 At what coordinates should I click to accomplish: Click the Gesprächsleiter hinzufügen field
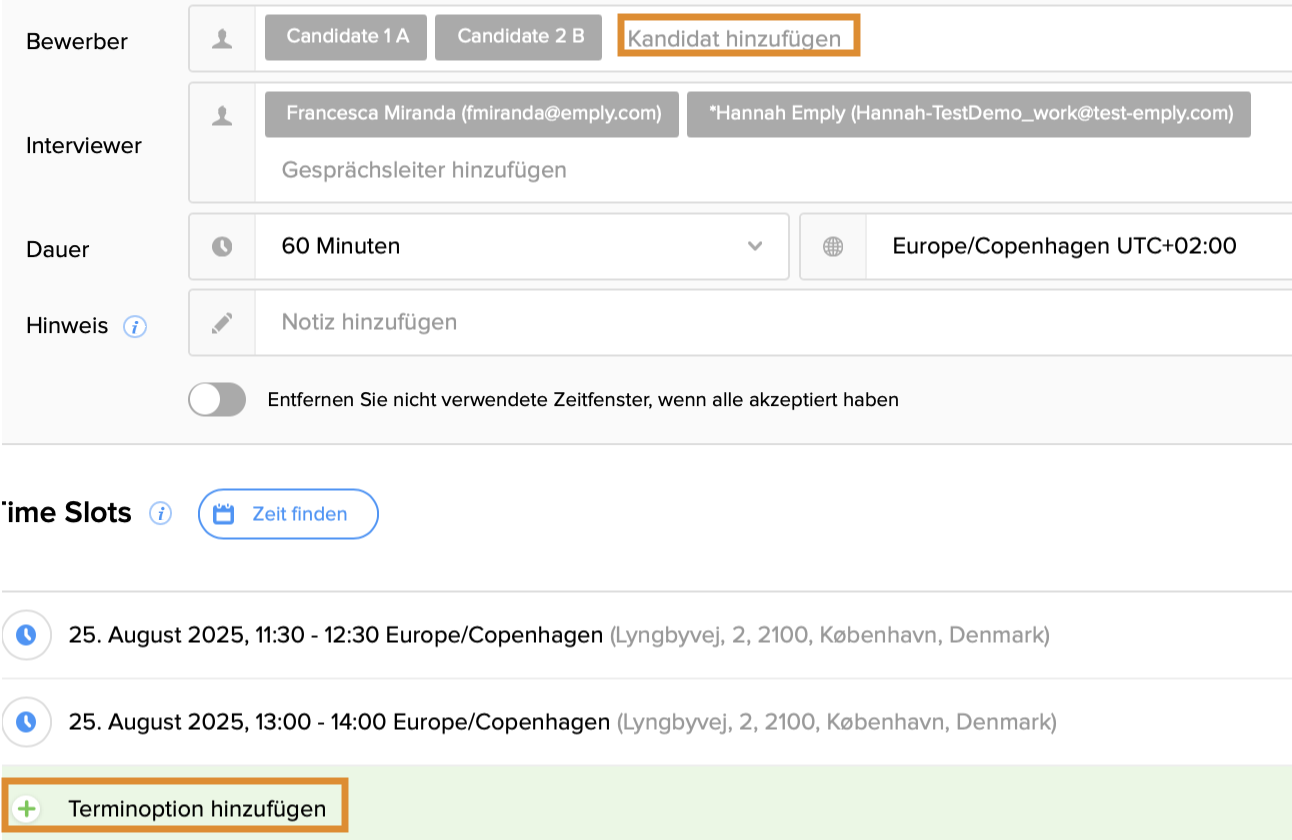[424, 170]
